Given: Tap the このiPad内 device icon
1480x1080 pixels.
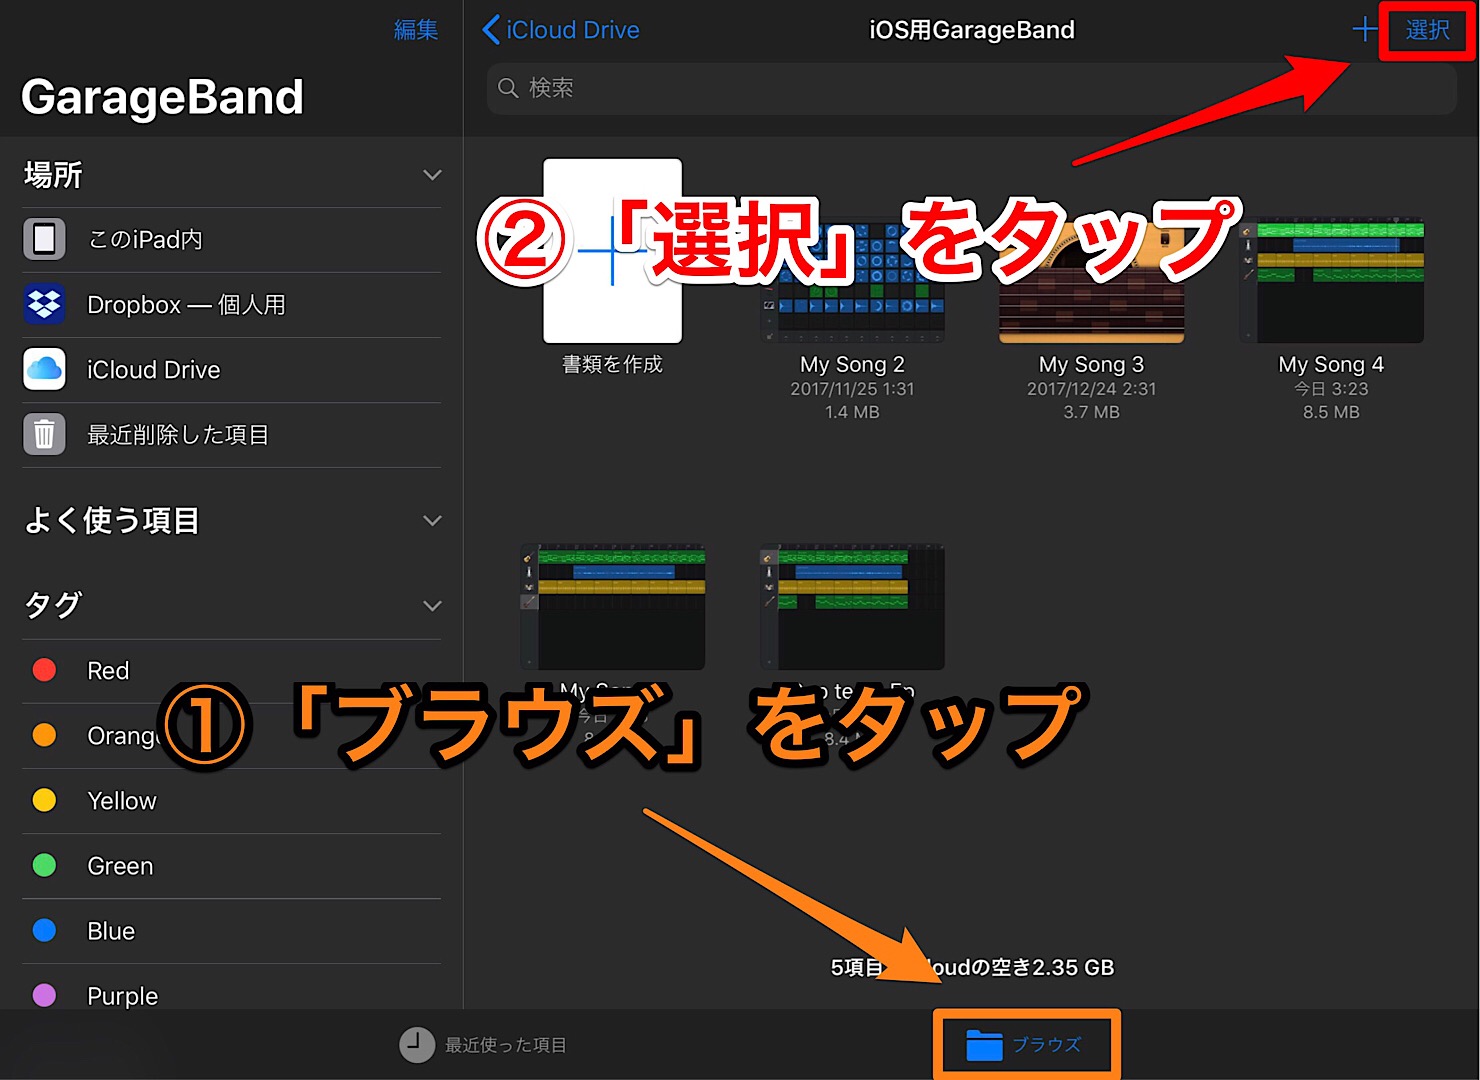Looking at the screenshot, I should 44,239.
